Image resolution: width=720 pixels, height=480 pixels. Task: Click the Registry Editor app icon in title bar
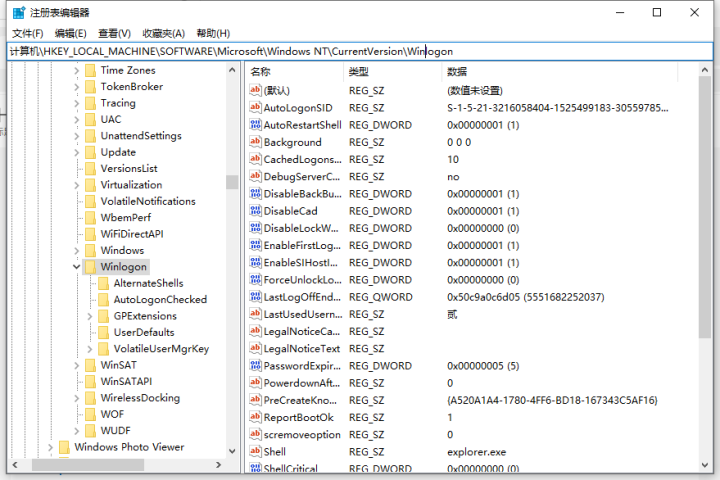coord(19,12)
